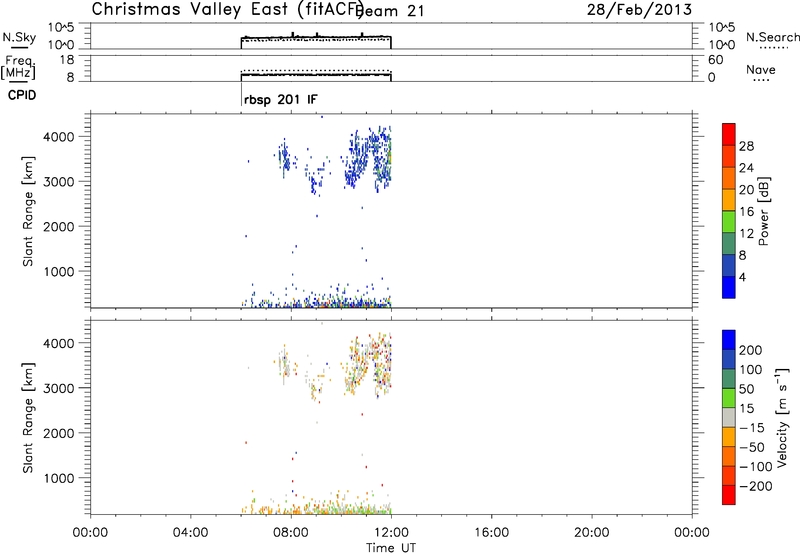
Task: Click the 'rbsp 201 IF' CPID label
Action: coord(281,99)
